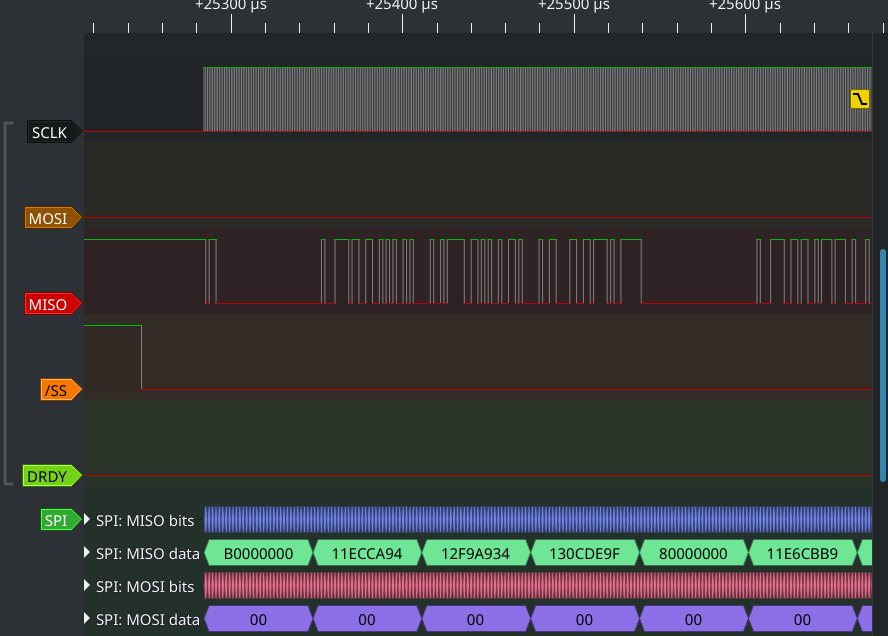Screen dimensions: 888x636
Task: Select MISO data value 80000000
Action: [693, 553]
